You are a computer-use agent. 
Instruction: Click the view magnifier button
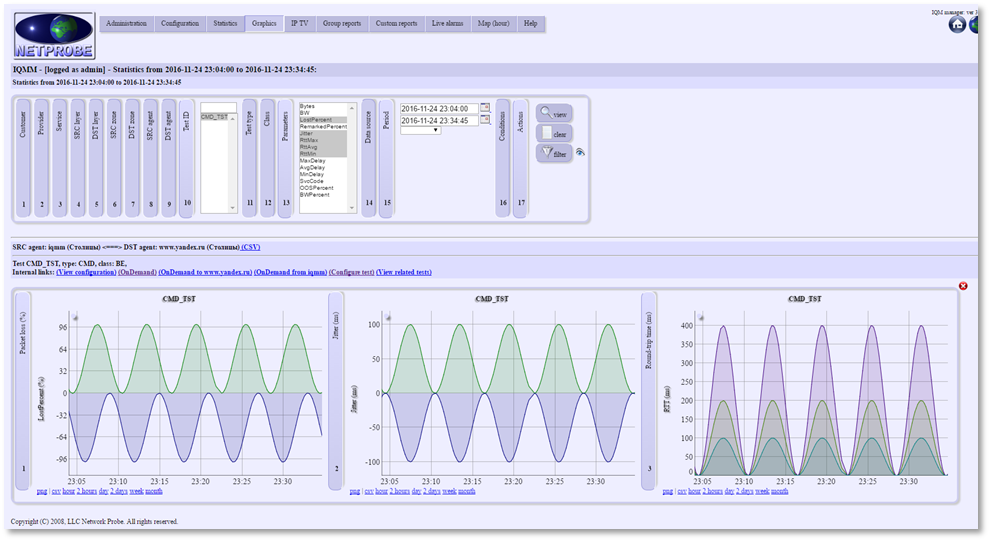tap(554, 114)
